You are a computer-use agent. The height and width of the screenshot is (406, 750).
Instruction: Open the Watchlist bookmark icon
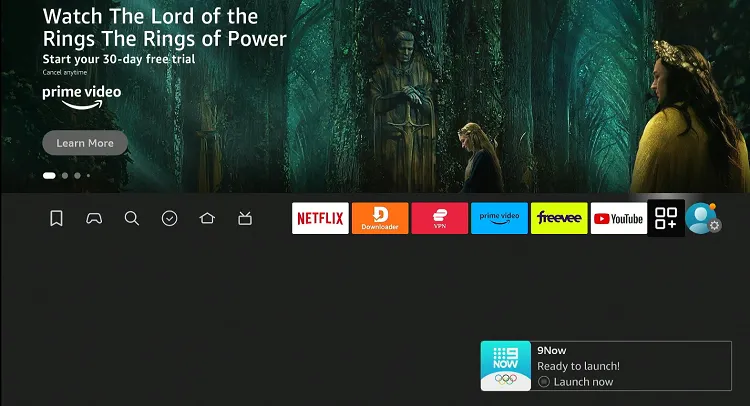(56, 219)
